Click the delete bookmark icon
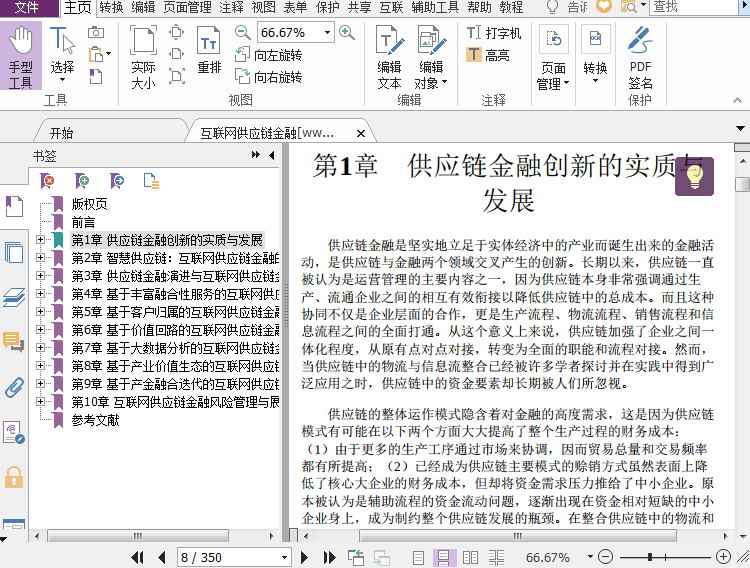Image resolution: width=750 pixels, height=568 pixels. 47,181
